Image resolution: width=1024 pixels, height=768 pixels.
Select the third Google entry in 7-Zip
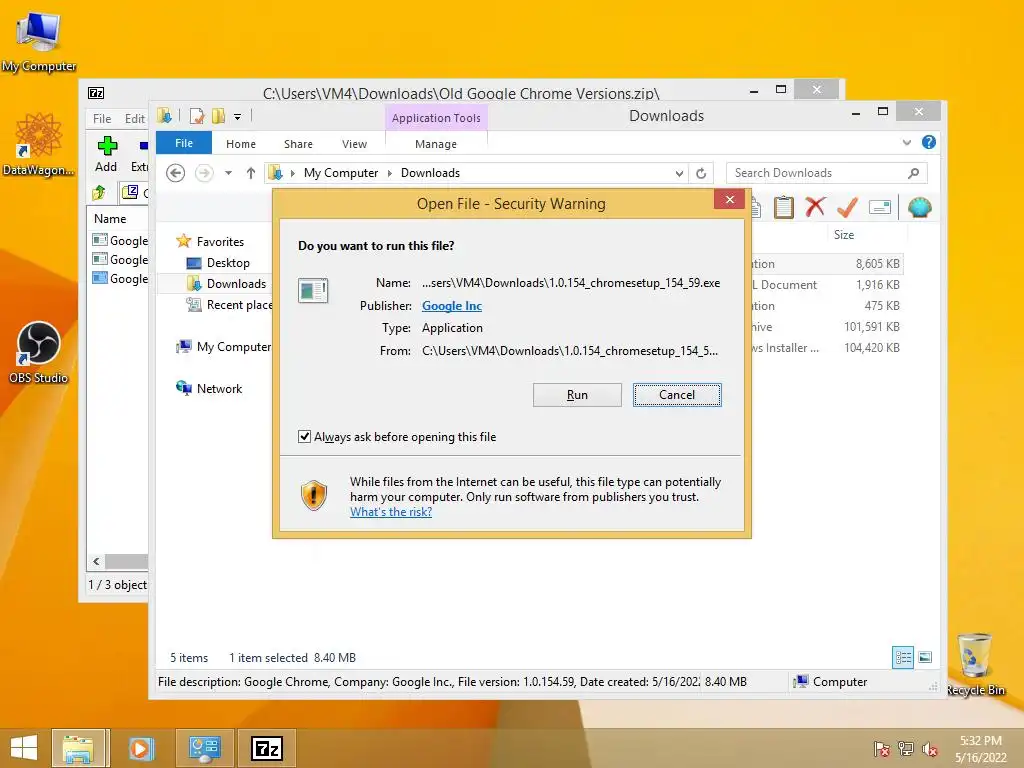[x=120, y=278]
